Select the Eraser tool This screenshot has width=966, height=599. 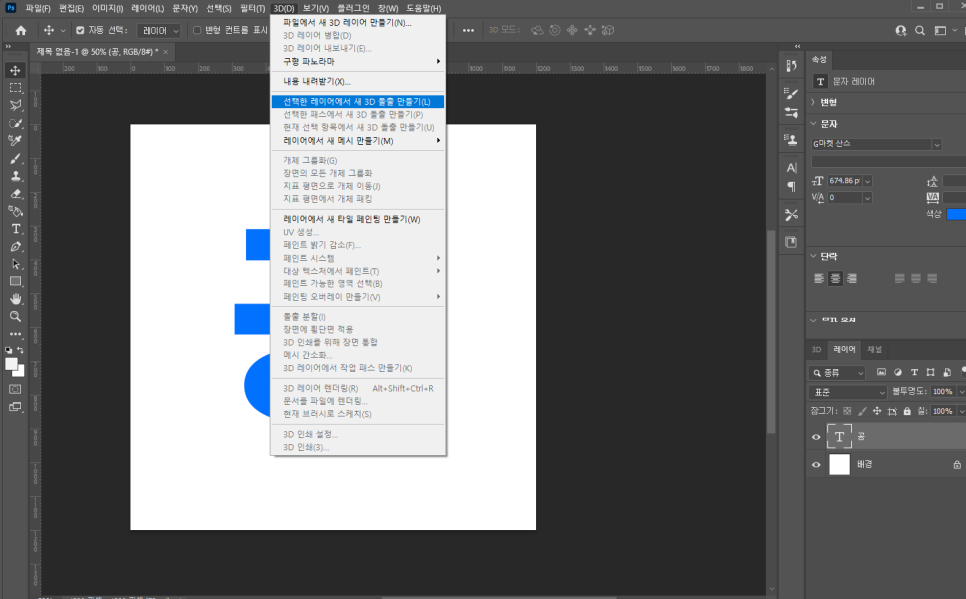point(15,194)
